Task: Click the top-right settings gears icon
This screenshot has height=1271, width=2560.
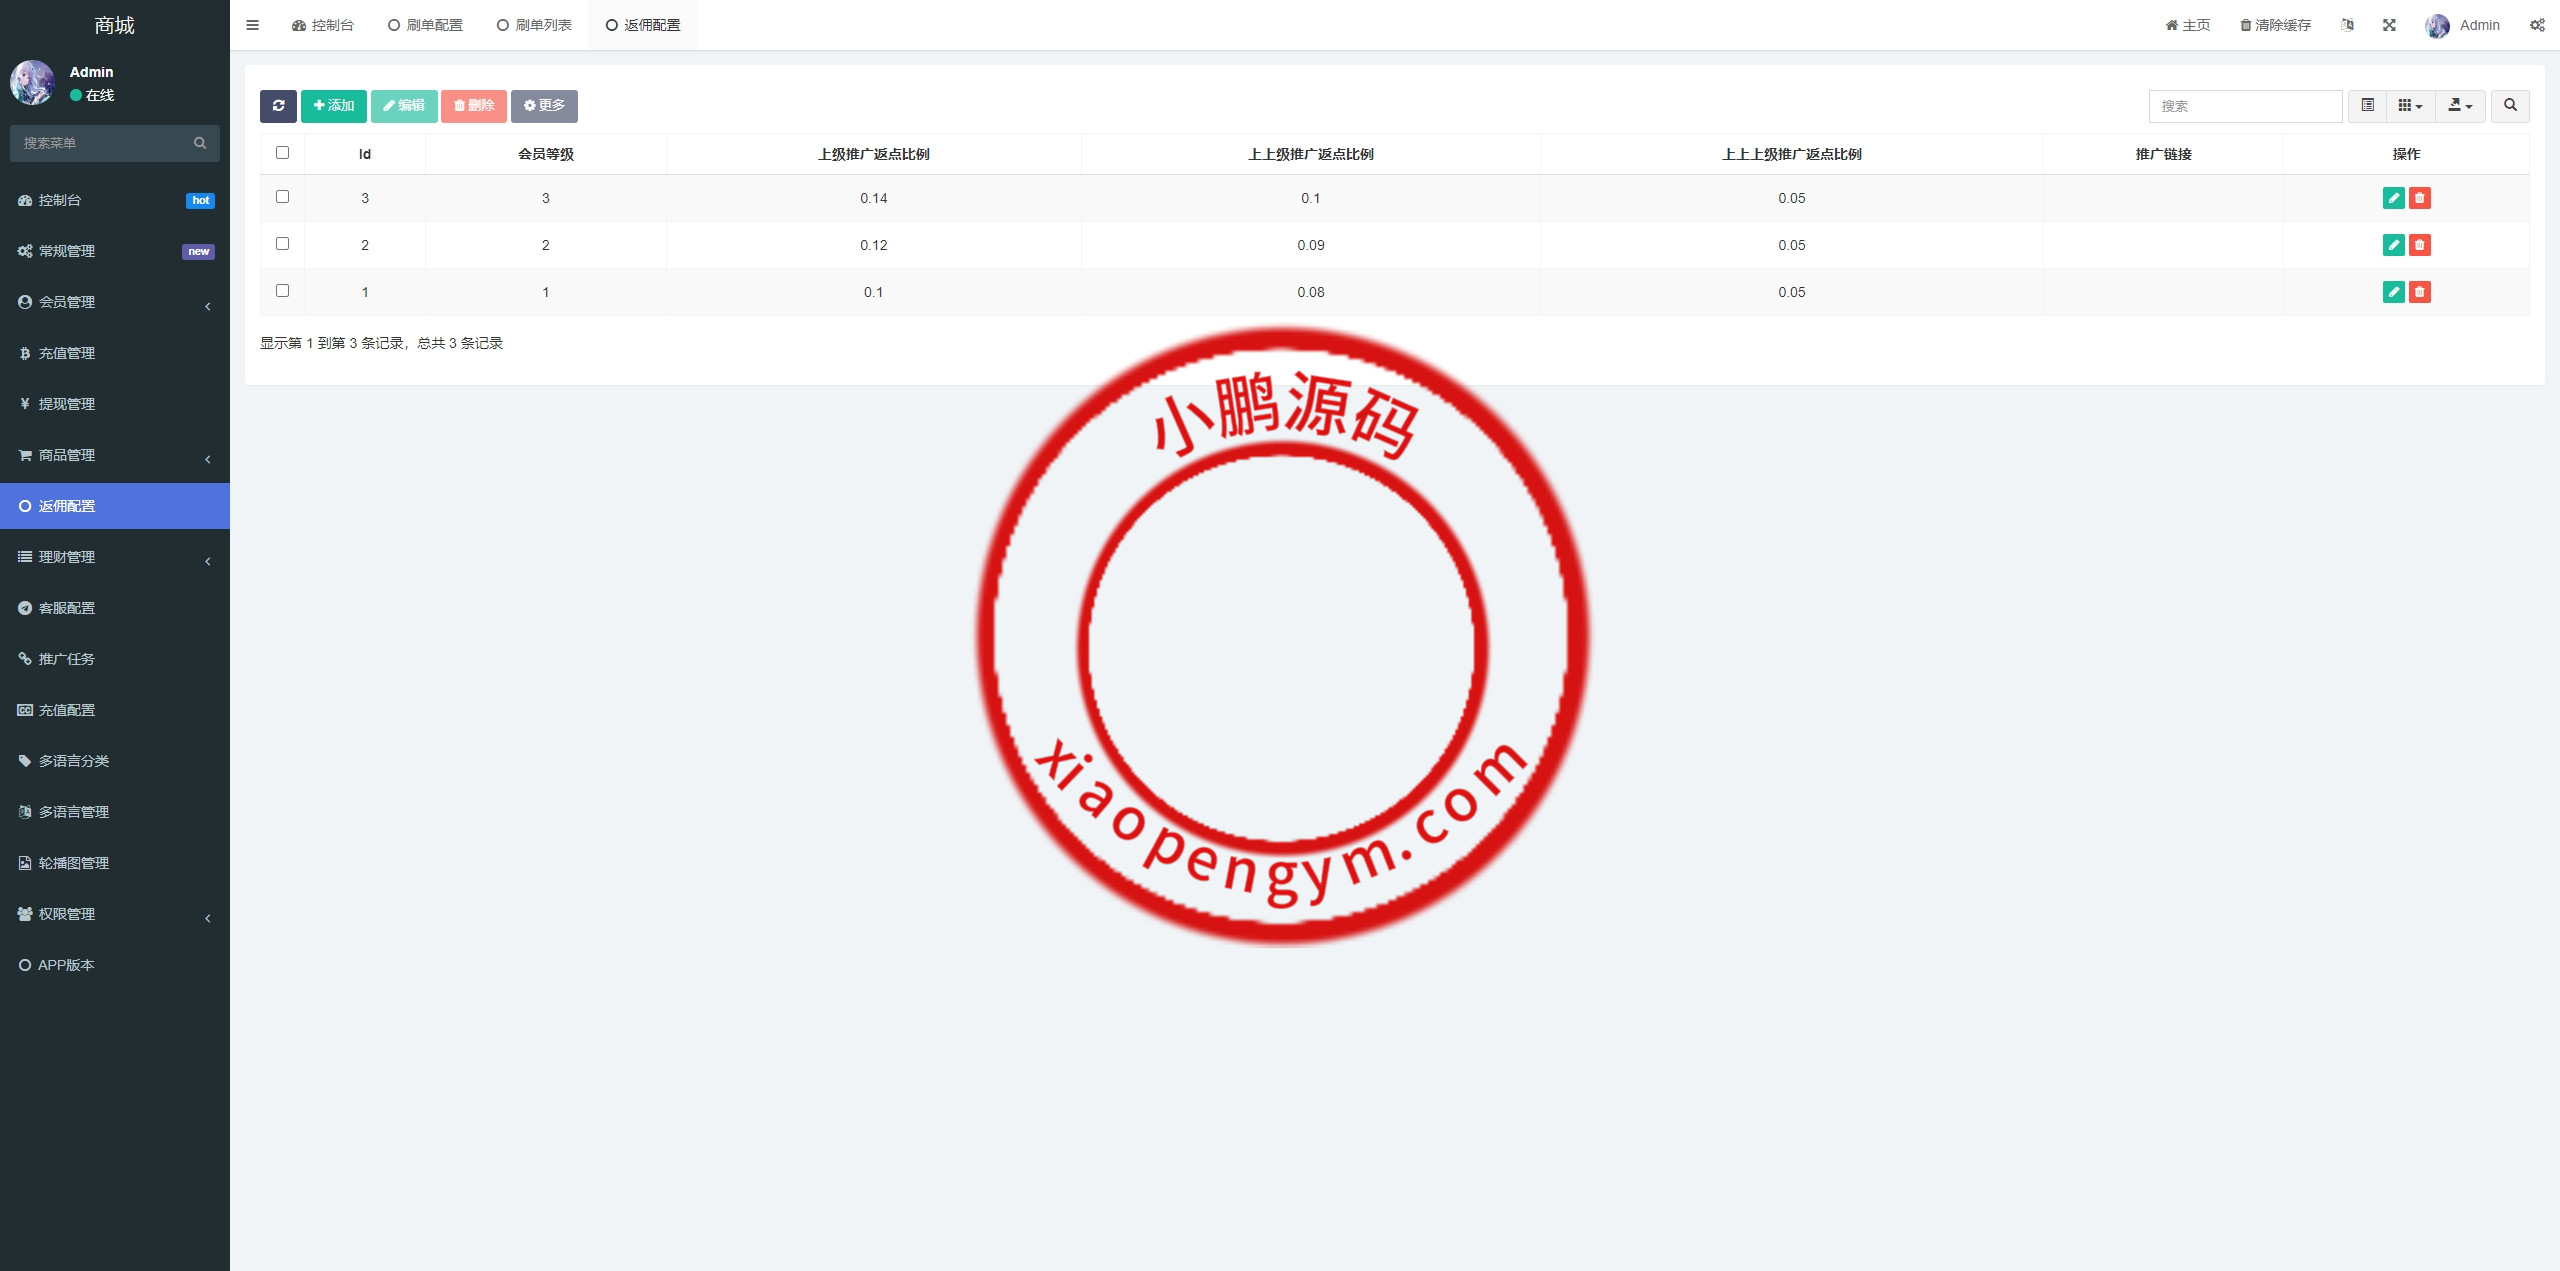Action: [2537, 25]
